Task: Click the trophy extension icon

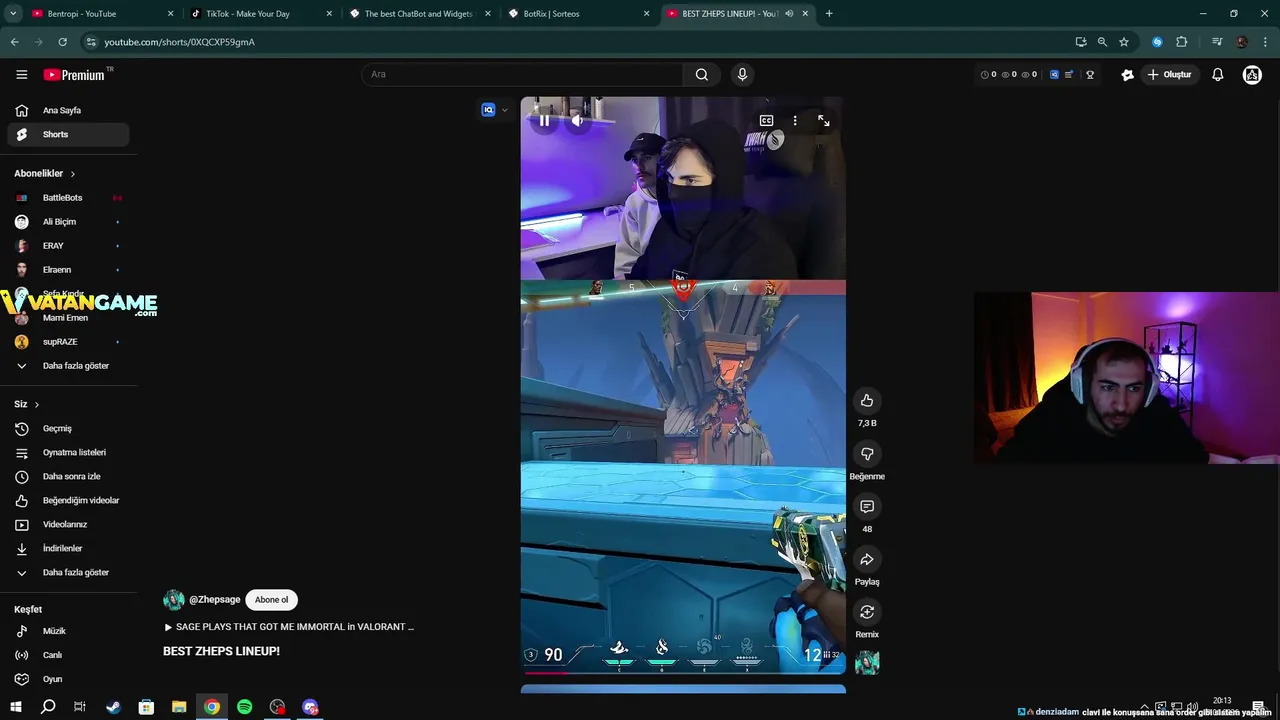Action: tap(1090, 75)
